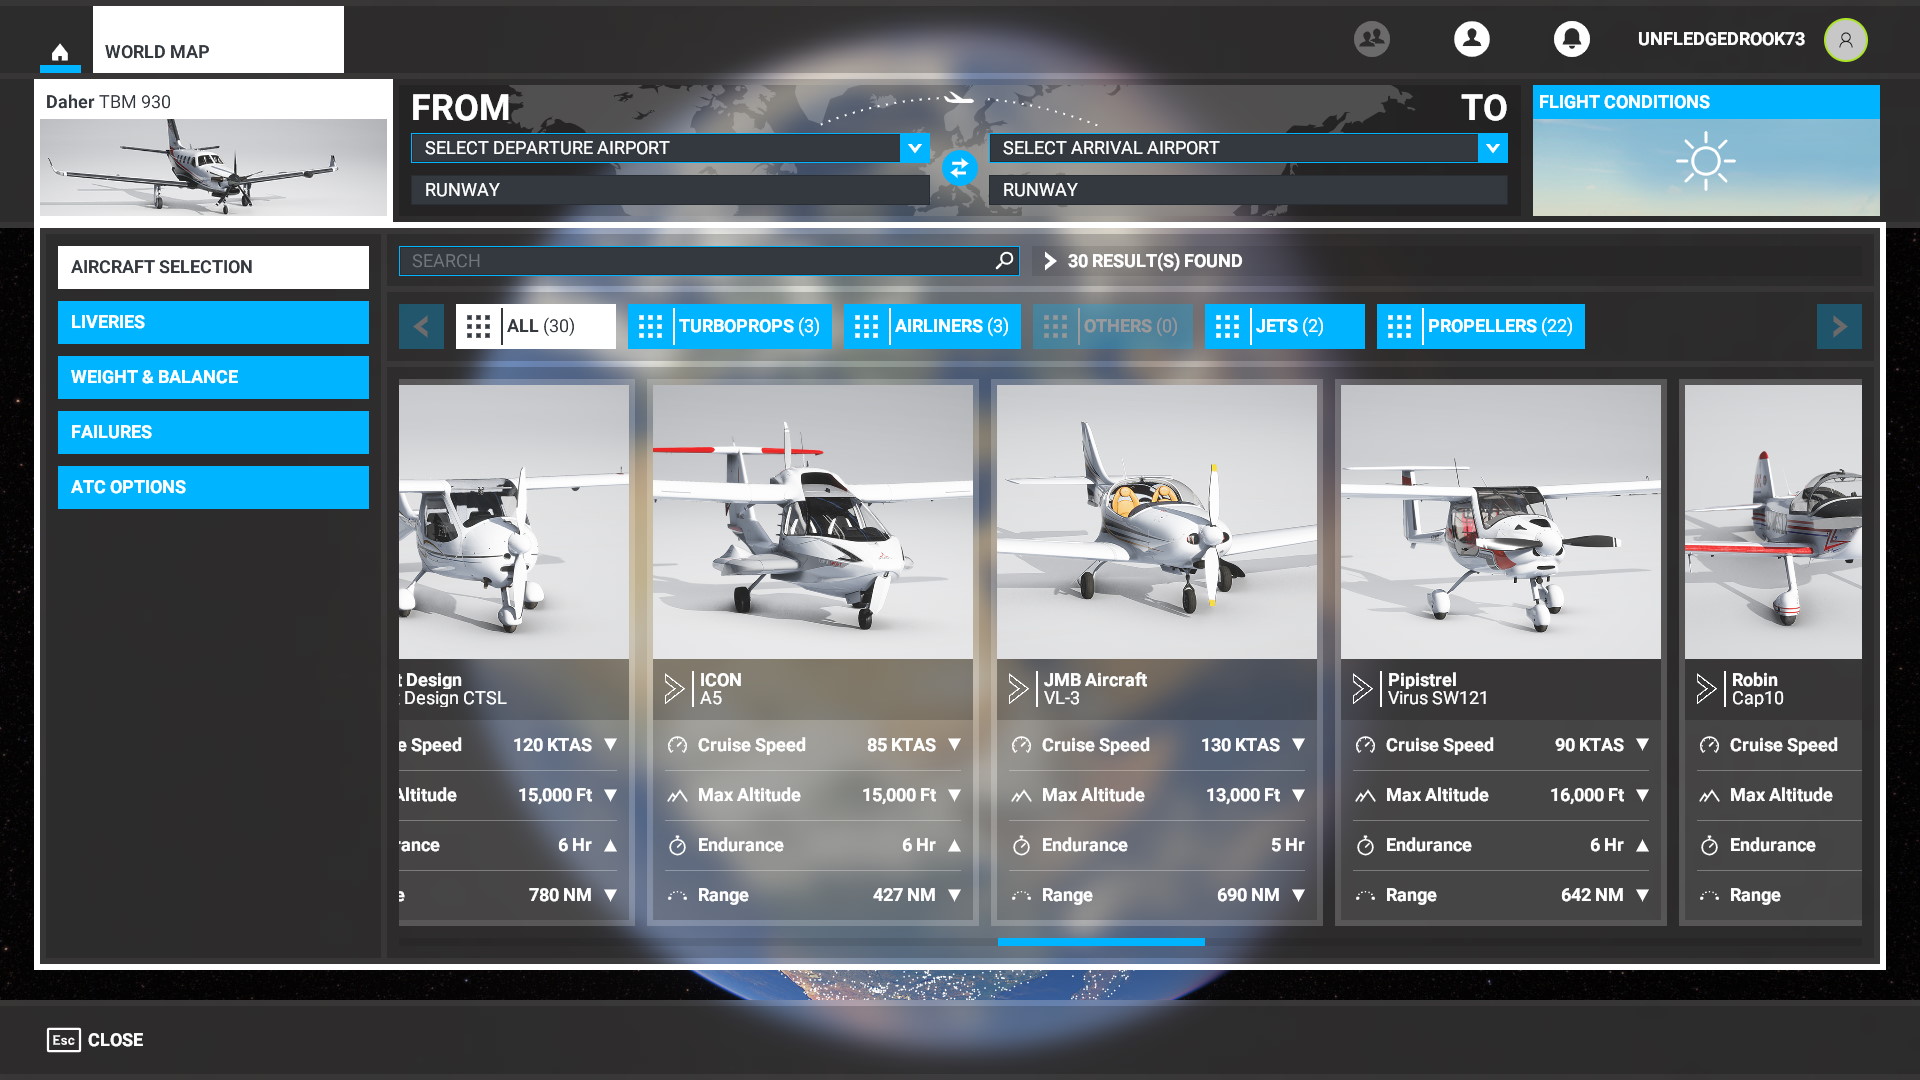Select the Flight Design CTSL thumbnail
This screenshot has height=1080, width=1920.
514,522
